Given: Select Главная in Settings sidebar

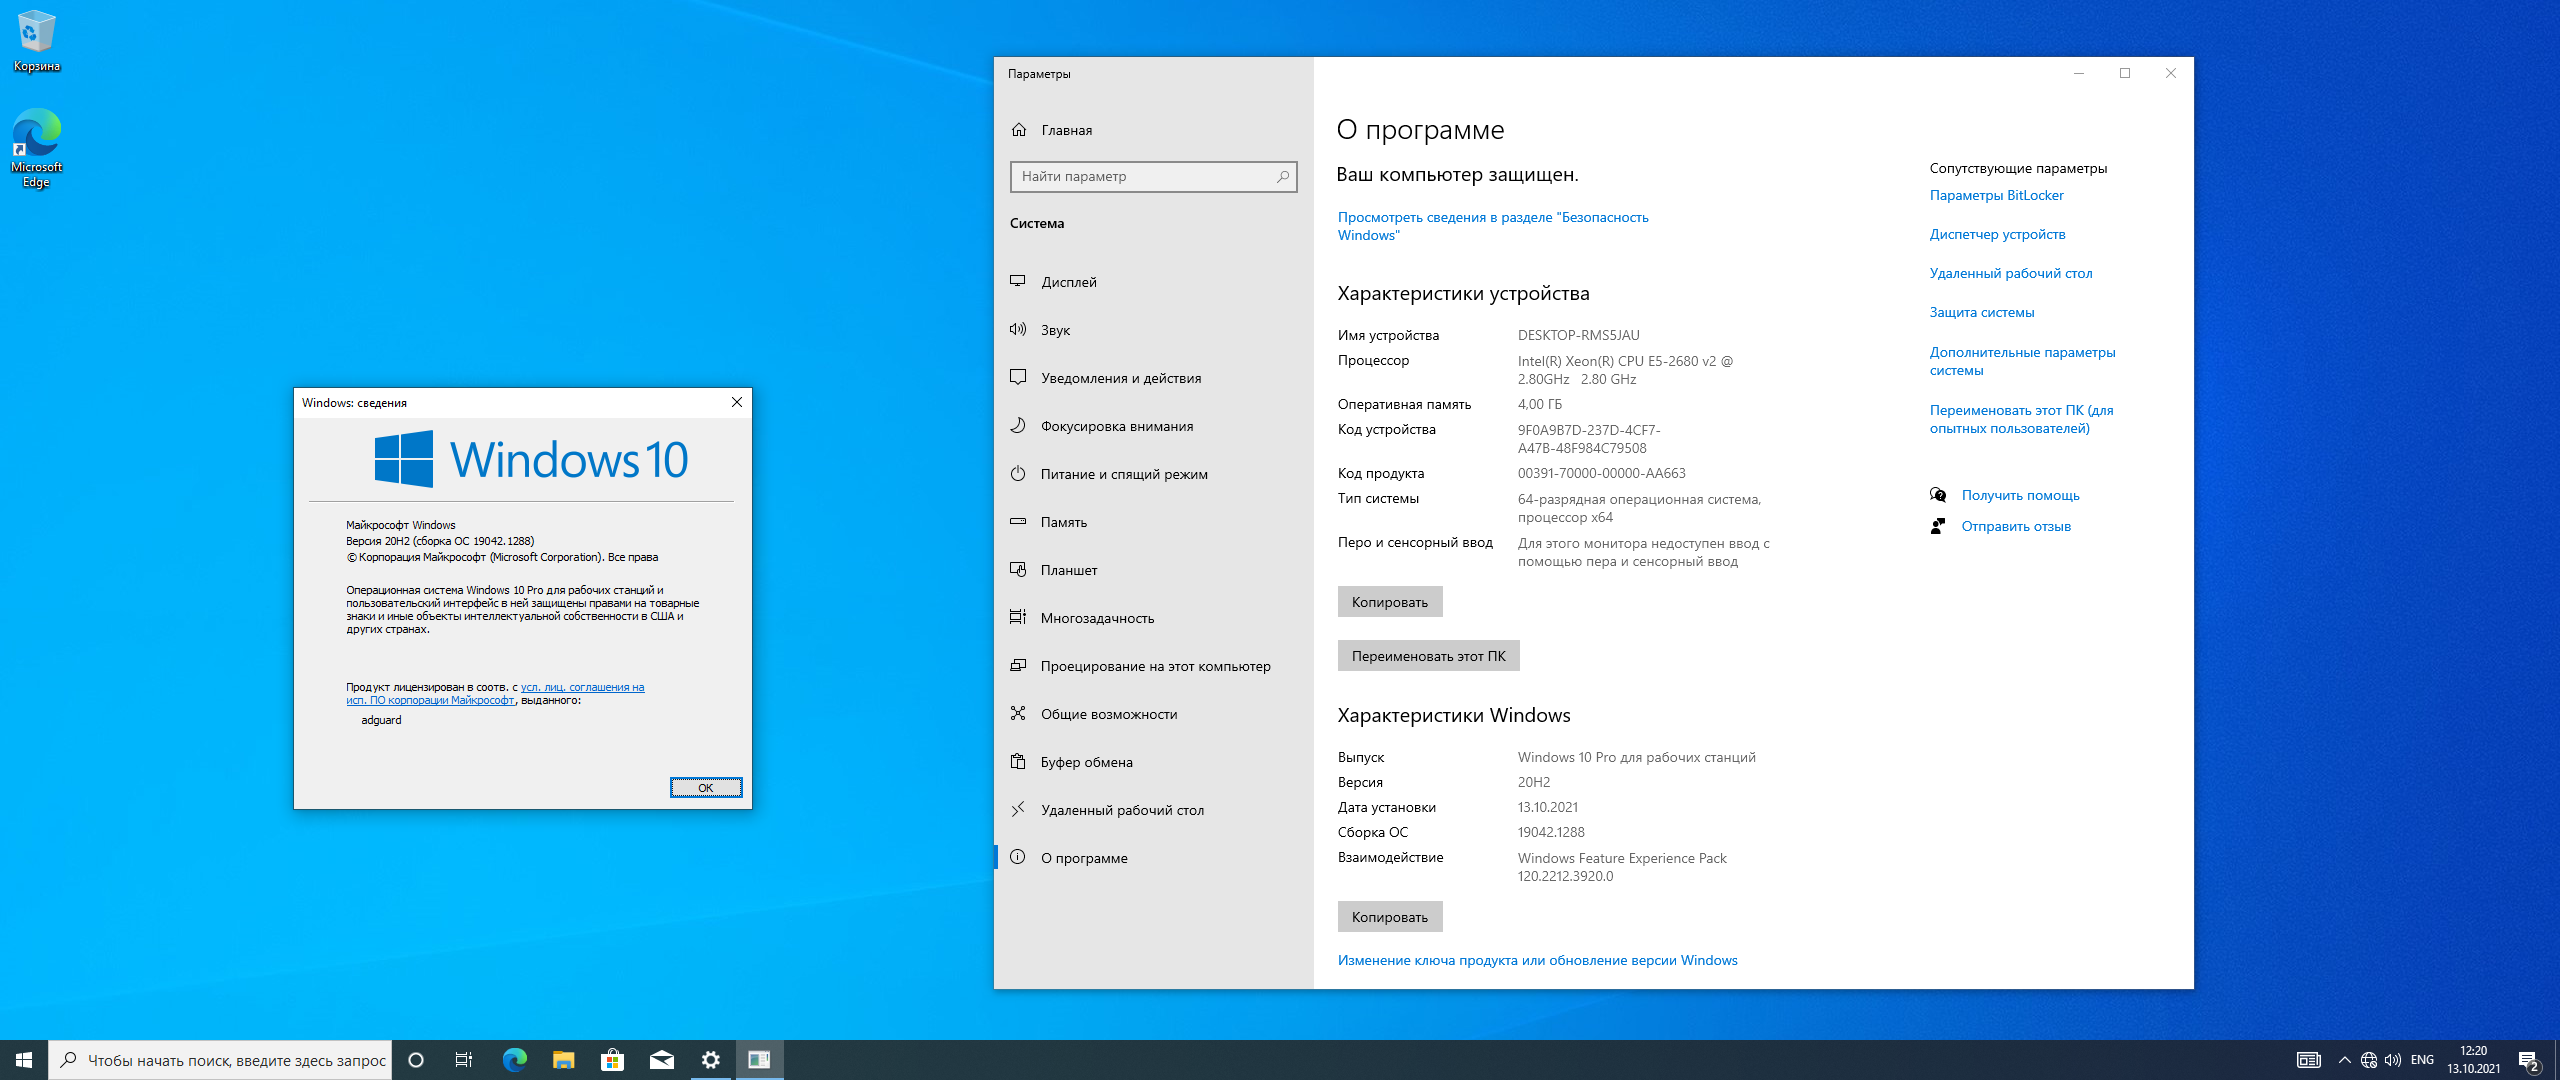Looking at the screenshot, I should pyautogui.click(x=1066, y=130).
